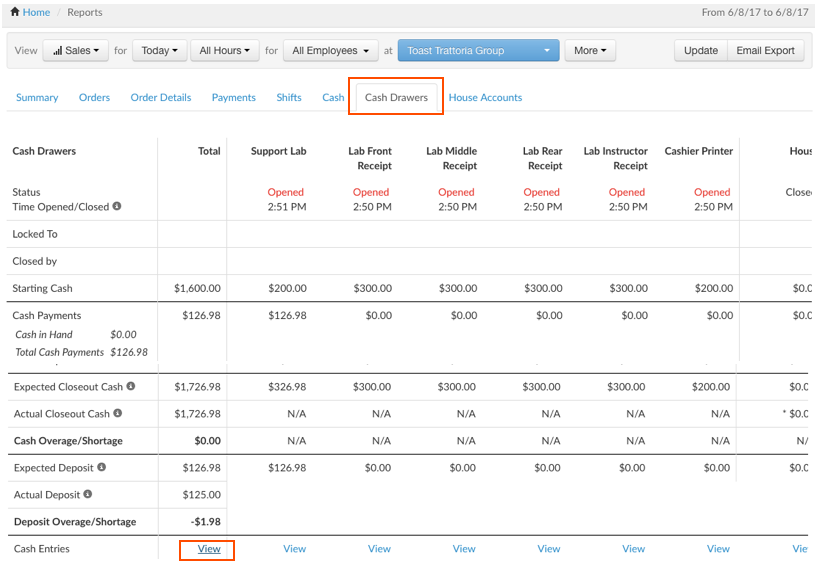
Task: Click info icon beside Expected Closeout Cash
Action: (131, 386)
